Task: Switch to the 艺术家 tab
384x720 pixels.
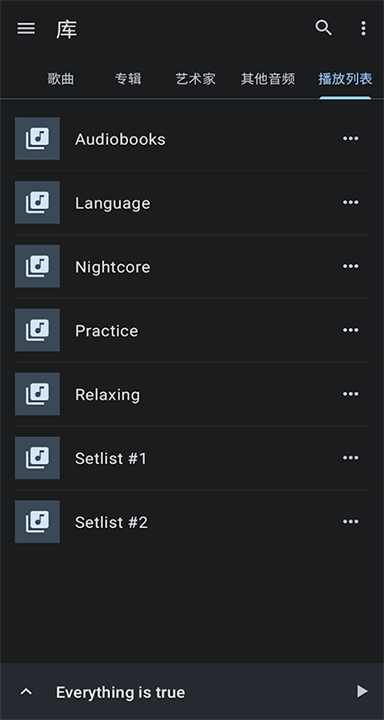Action: [x=195, y=79]
